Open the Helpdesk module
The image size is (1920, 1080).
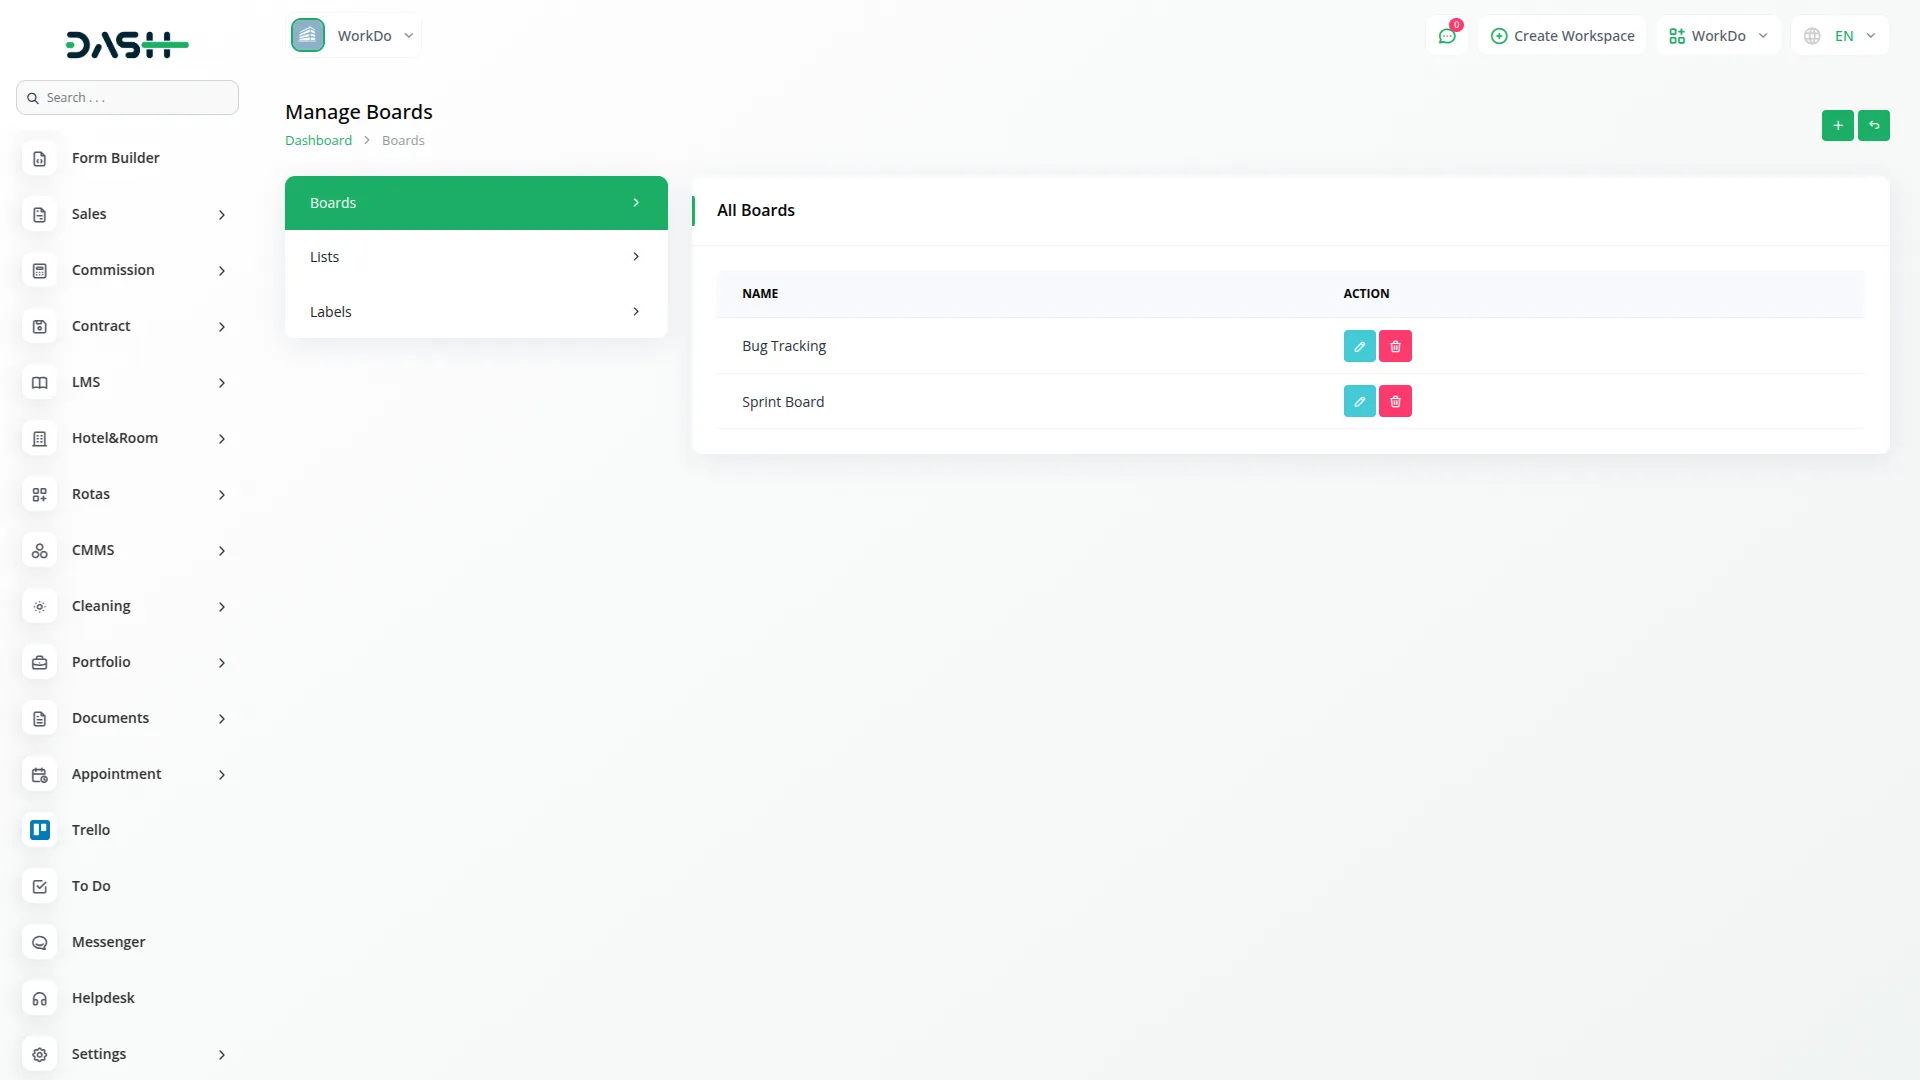(103, 997)
